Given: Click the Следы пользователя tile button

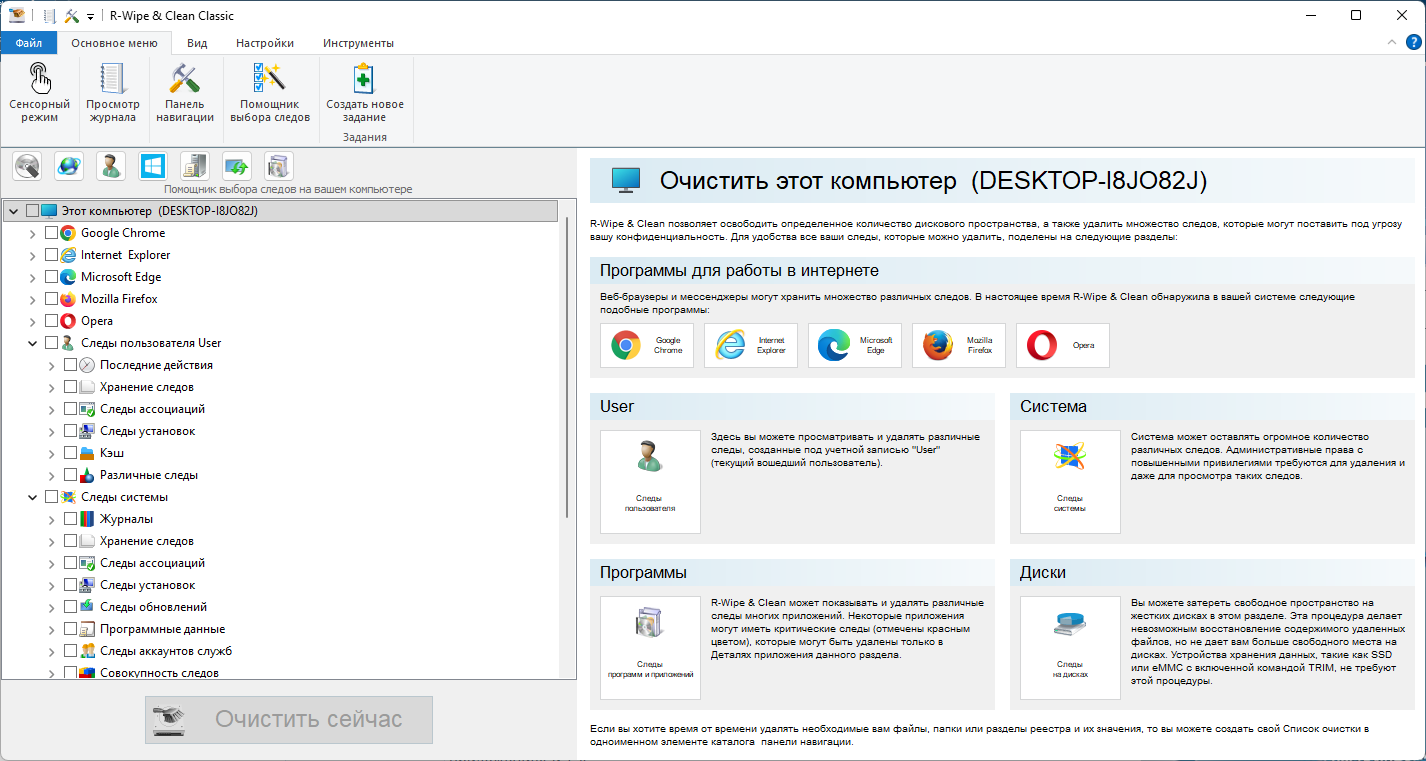Looking at the screenshot, I should point(650,482).
